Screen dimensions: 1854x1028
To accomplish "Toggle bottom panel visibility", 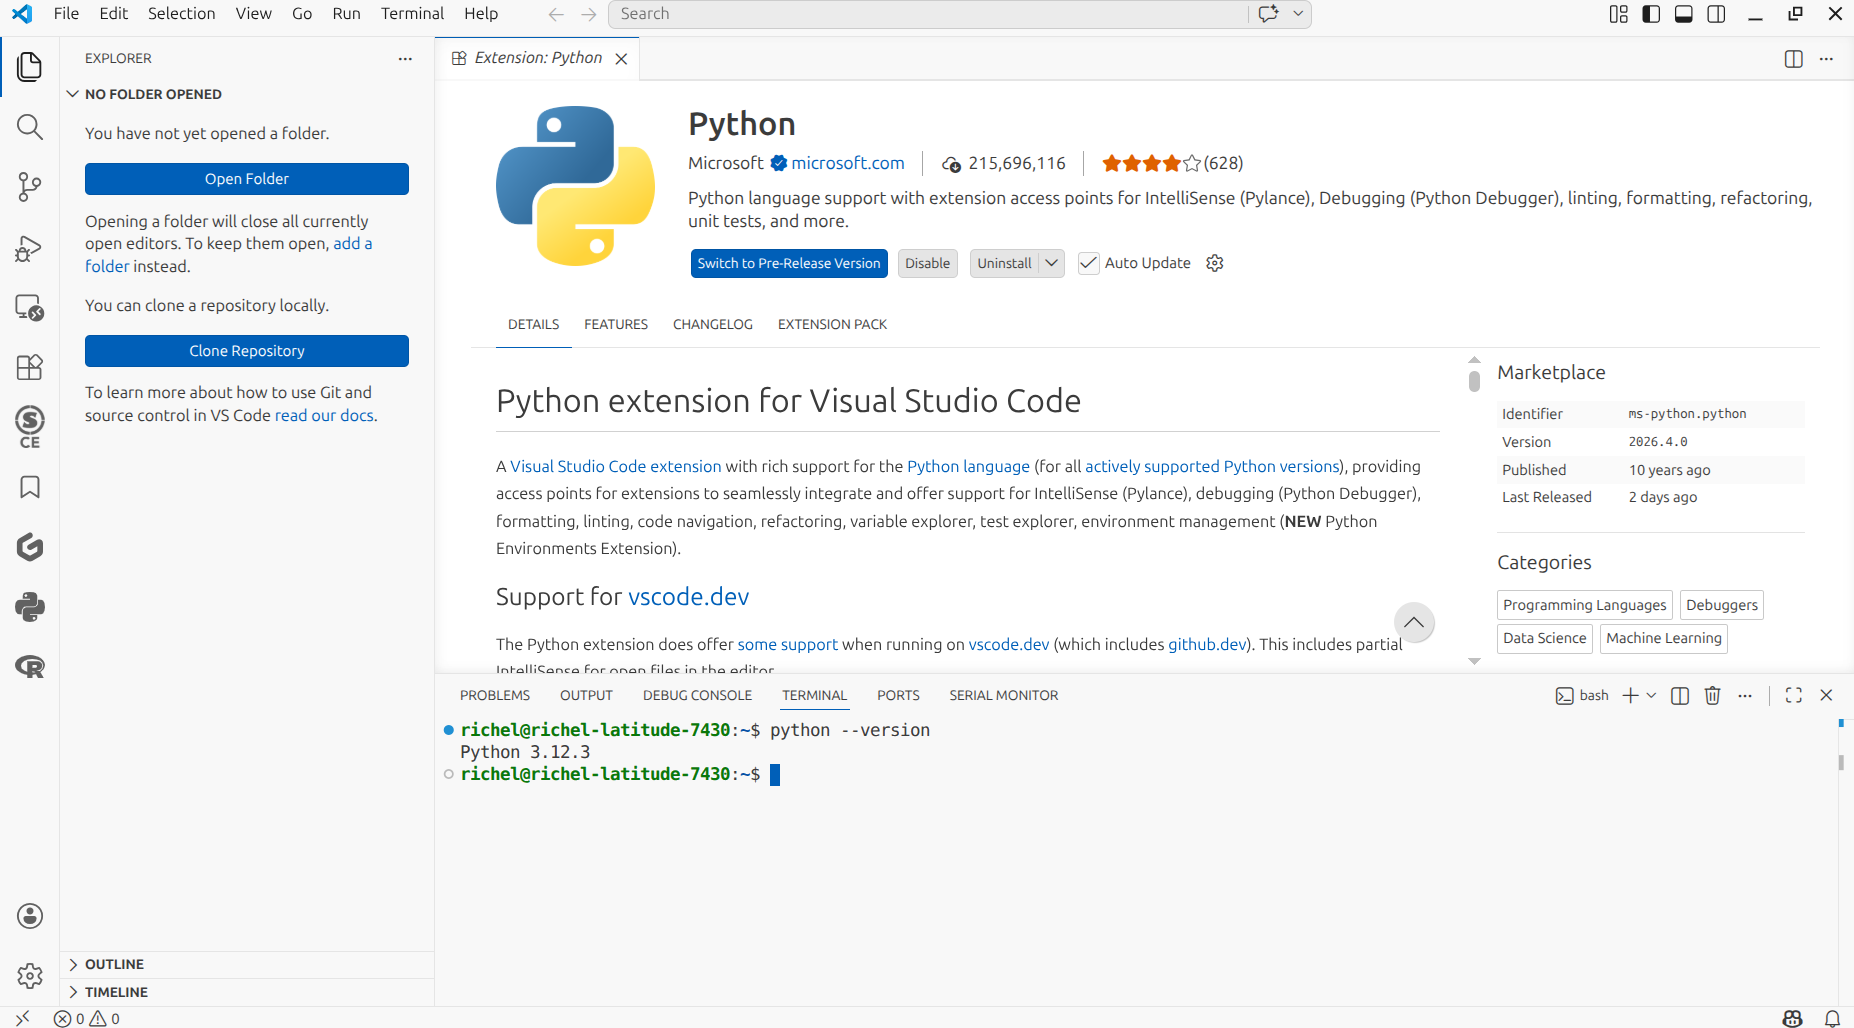I will (x=1684, y=14).
